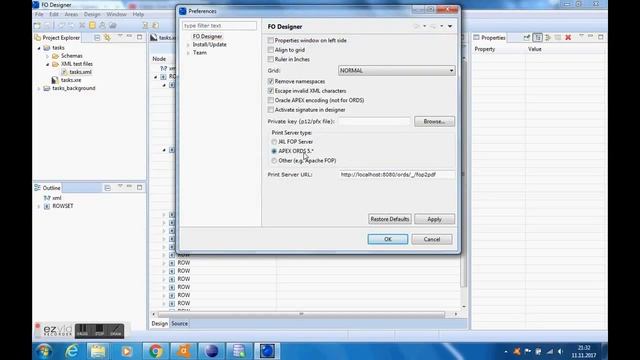Open the Grid NORMAL dropdown

396,71
